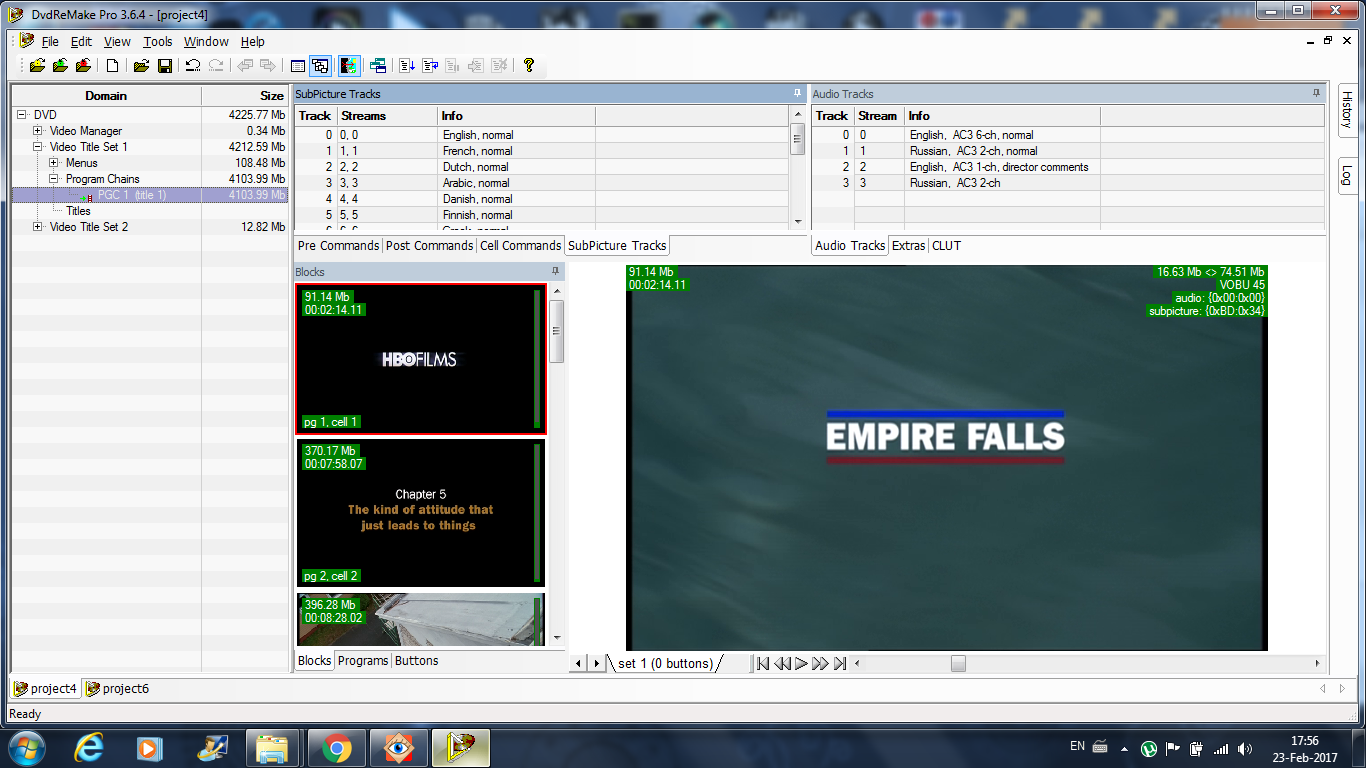
Task: Click the navigate forward arrow toolbar icon
Action: point(268,66)
